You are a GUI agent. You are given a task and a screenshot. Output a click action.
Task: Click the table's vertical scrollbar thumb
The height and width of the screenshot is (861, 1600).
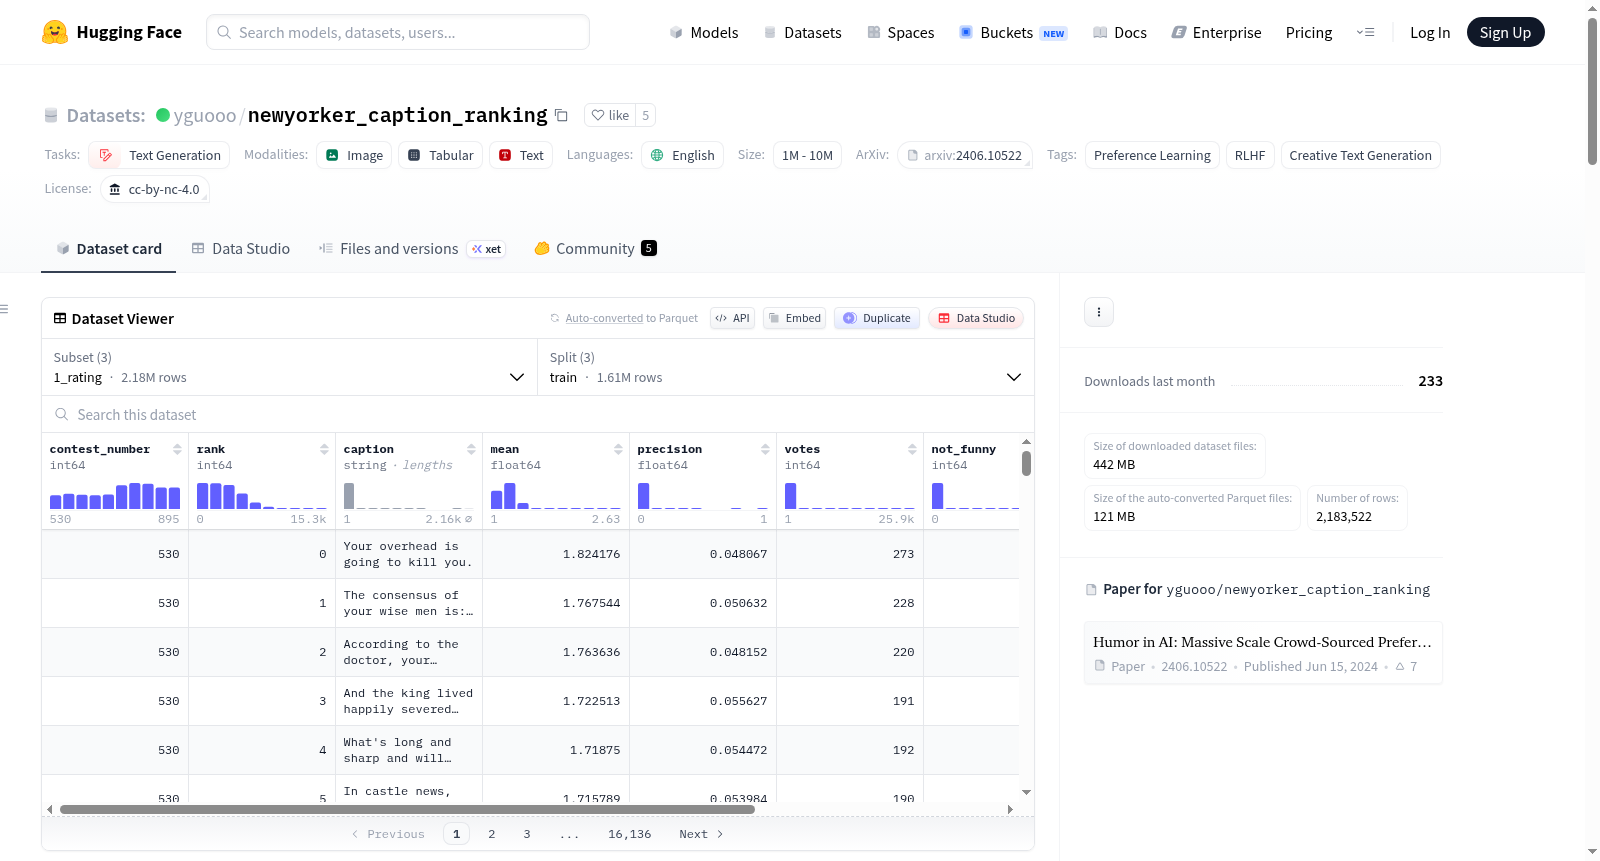(x=1026, y=464)
